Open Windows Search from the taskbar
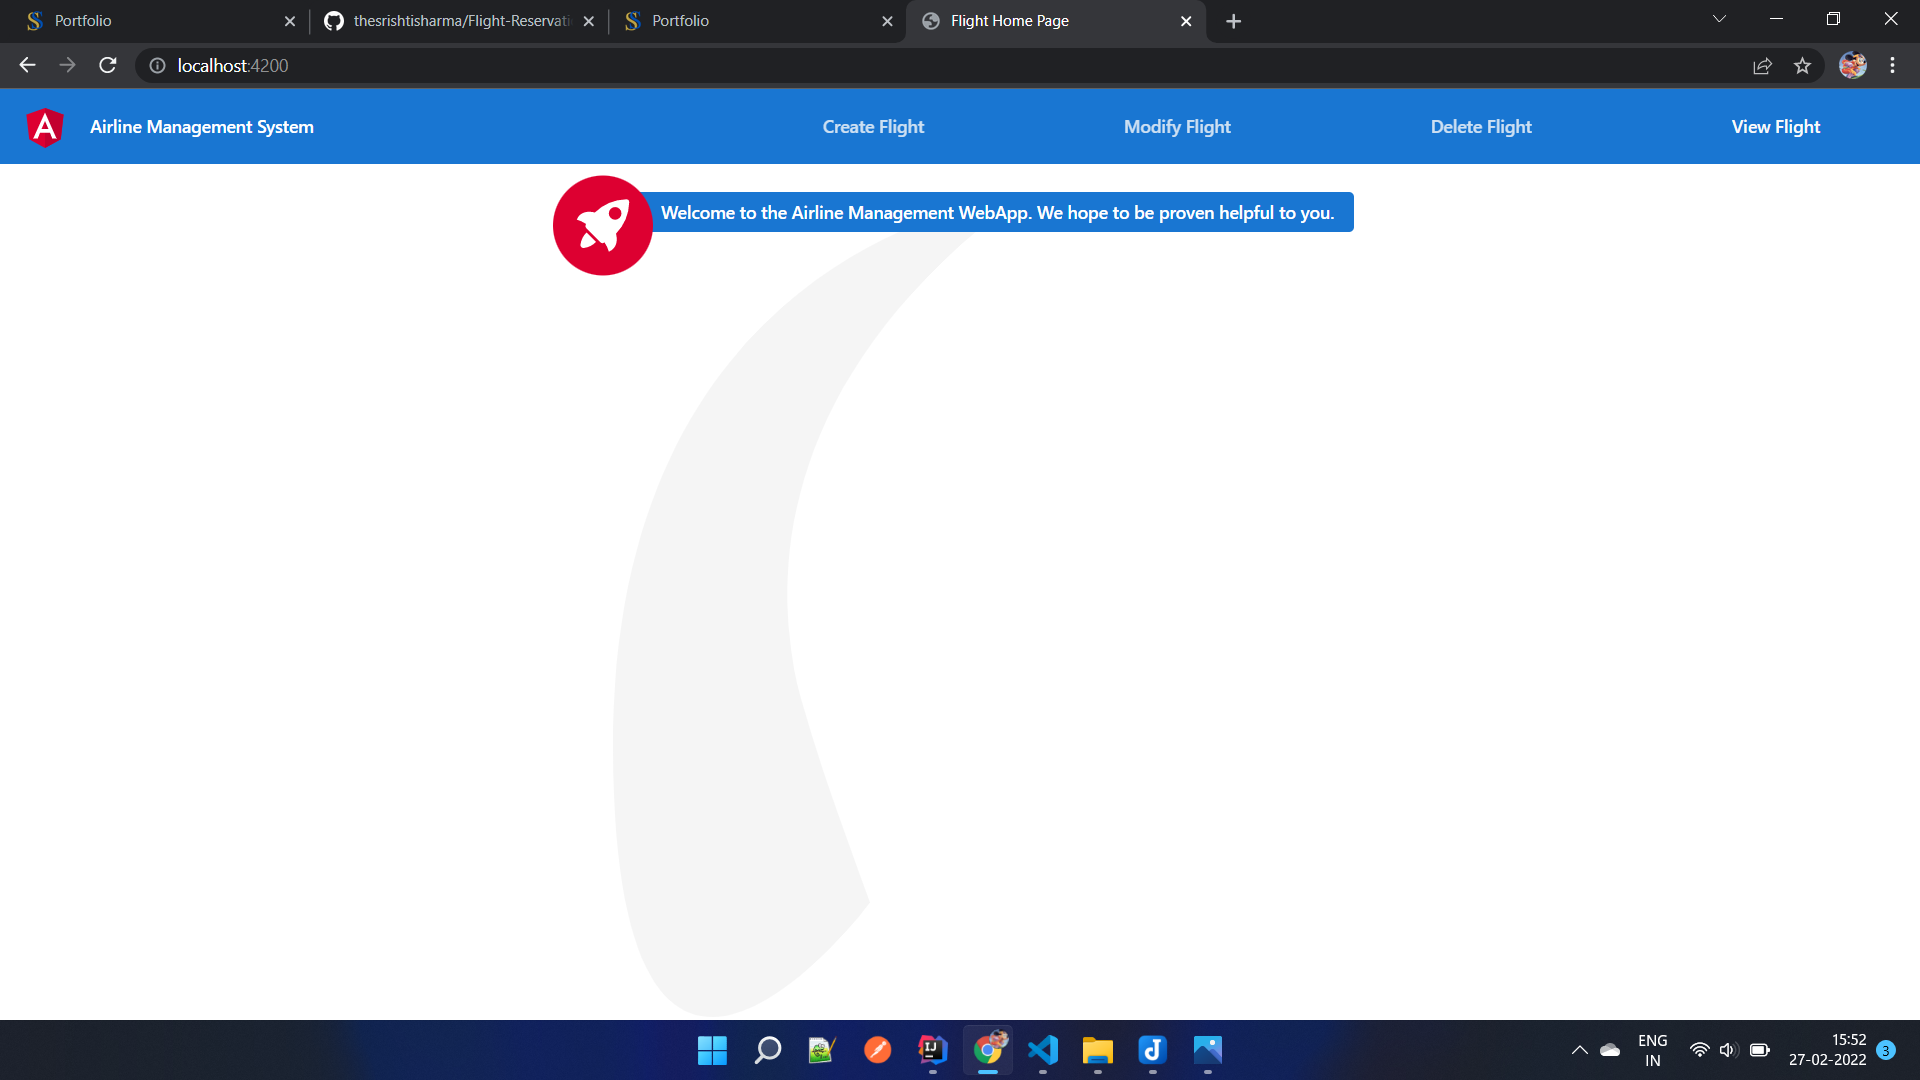Image resolution: width=1920 pixels, height=1080 pixels. pyautogui.click(x=766, y=1050)
